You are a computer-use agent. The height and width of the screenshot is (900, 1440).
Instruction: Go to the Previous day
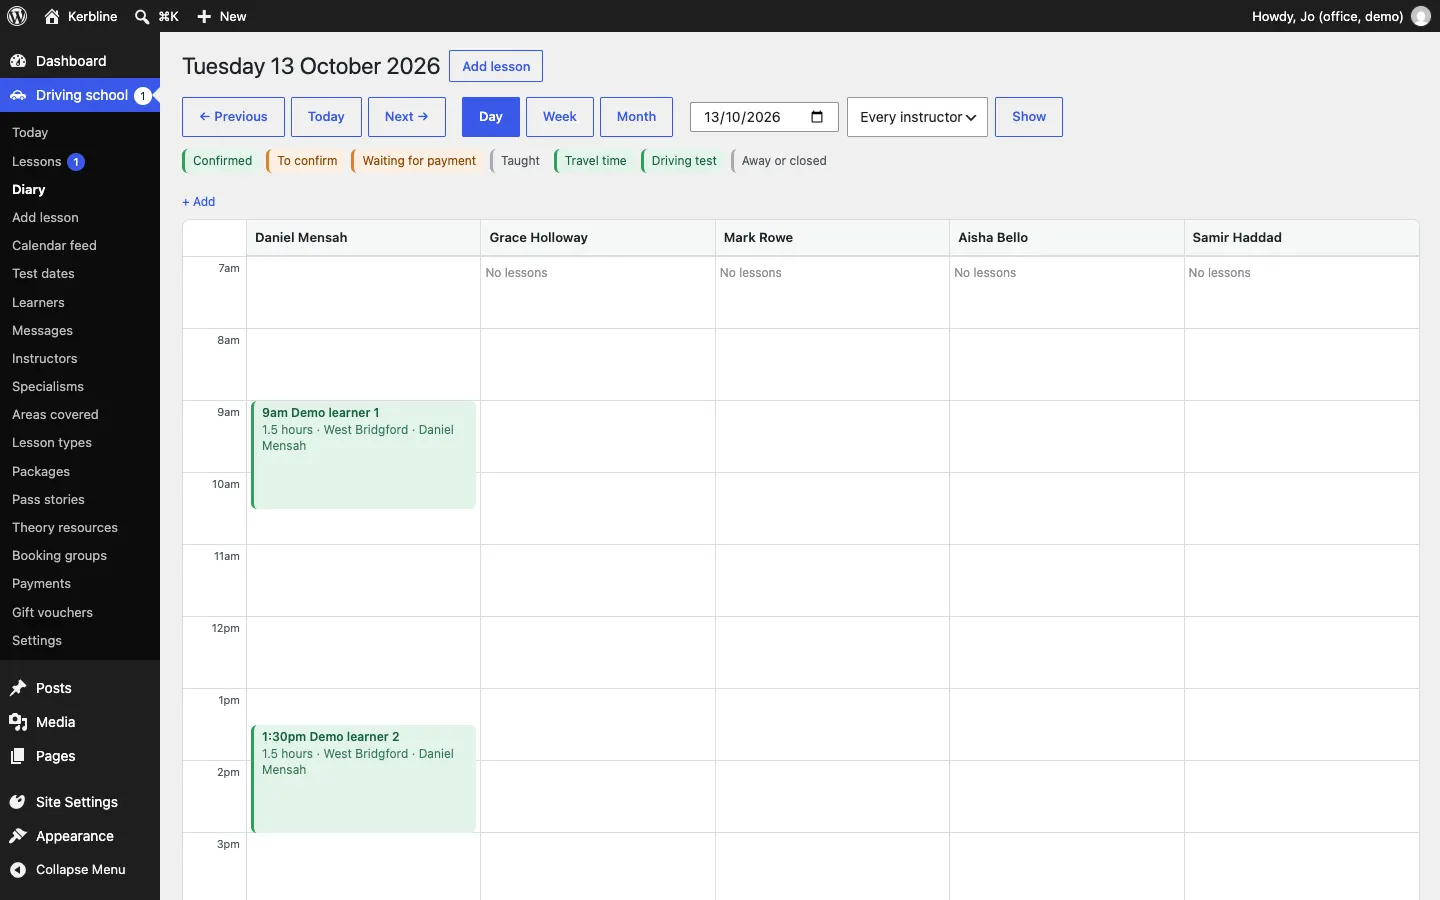(x=233, y=117)
